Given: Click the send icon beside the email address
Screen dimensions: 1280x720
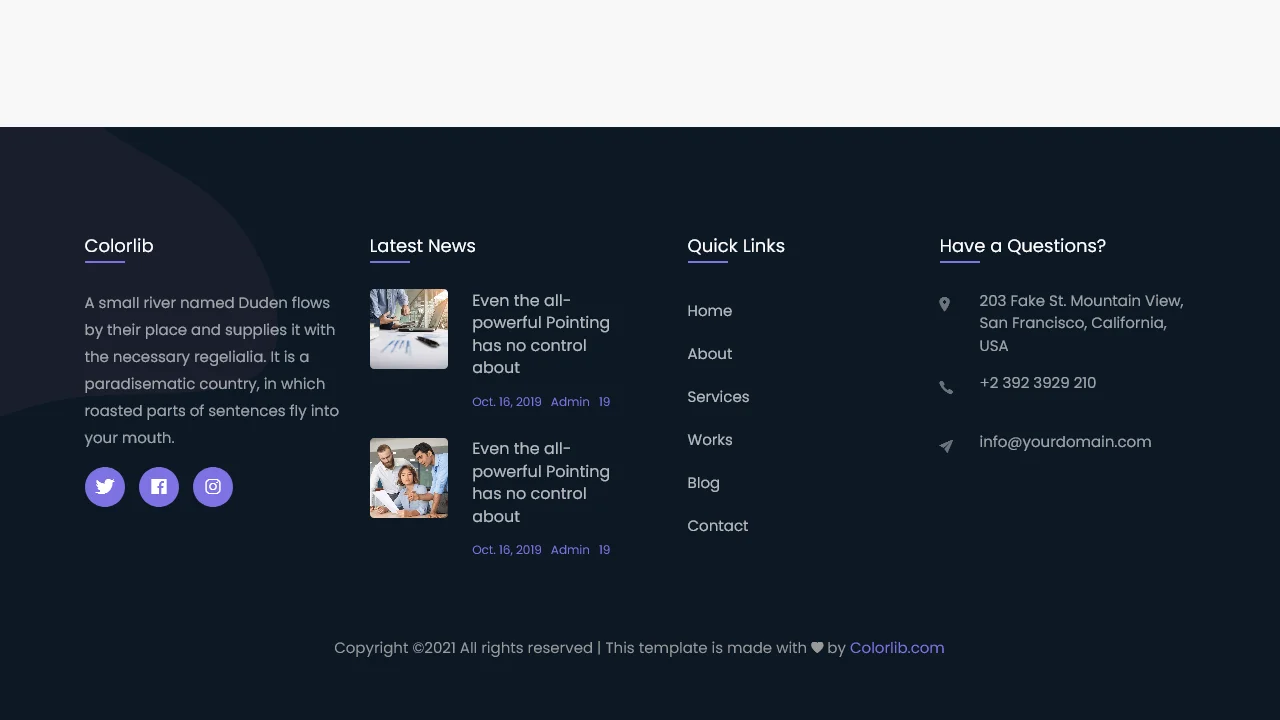Looking at the screenshot, I should [x=945, y=446].
